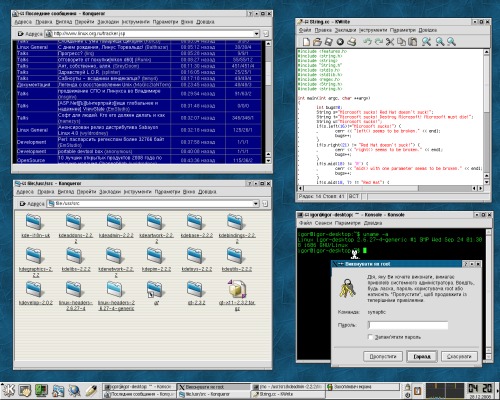The image size is (500, 400).
Task: Click the Redo arrow icon in KWrite
Action: 379,42
